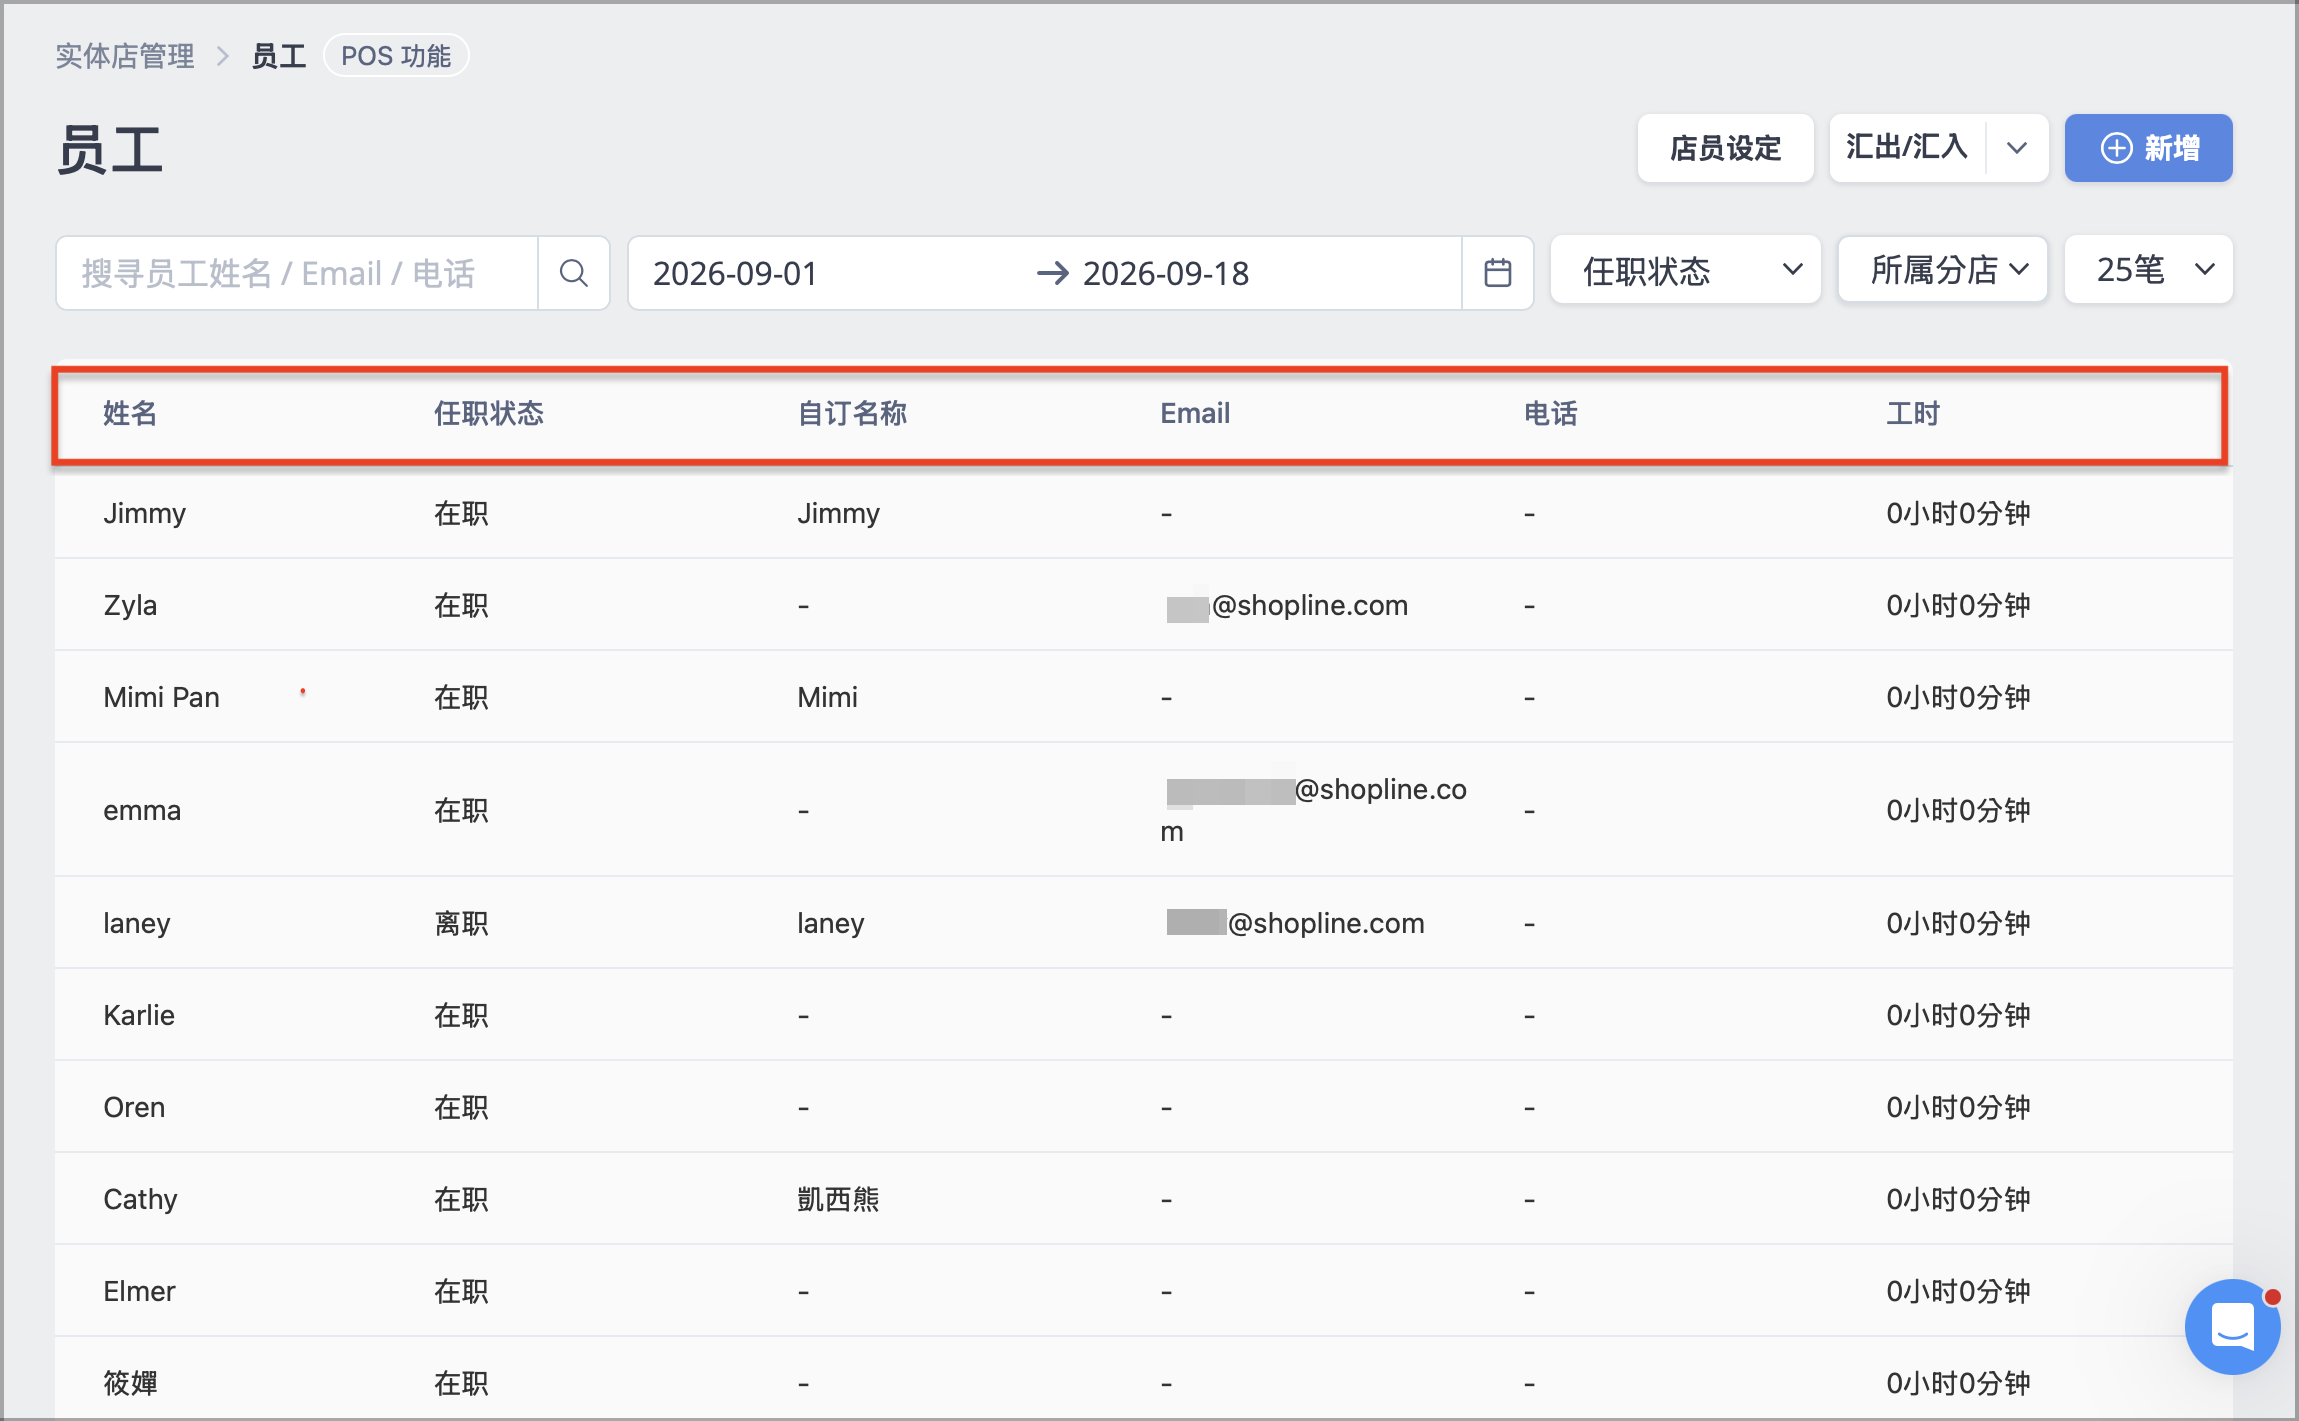Click the 员工 breadcrumb
Image resolution: width=2299 pixels, height=1421 pixels.
click(278, 56)
